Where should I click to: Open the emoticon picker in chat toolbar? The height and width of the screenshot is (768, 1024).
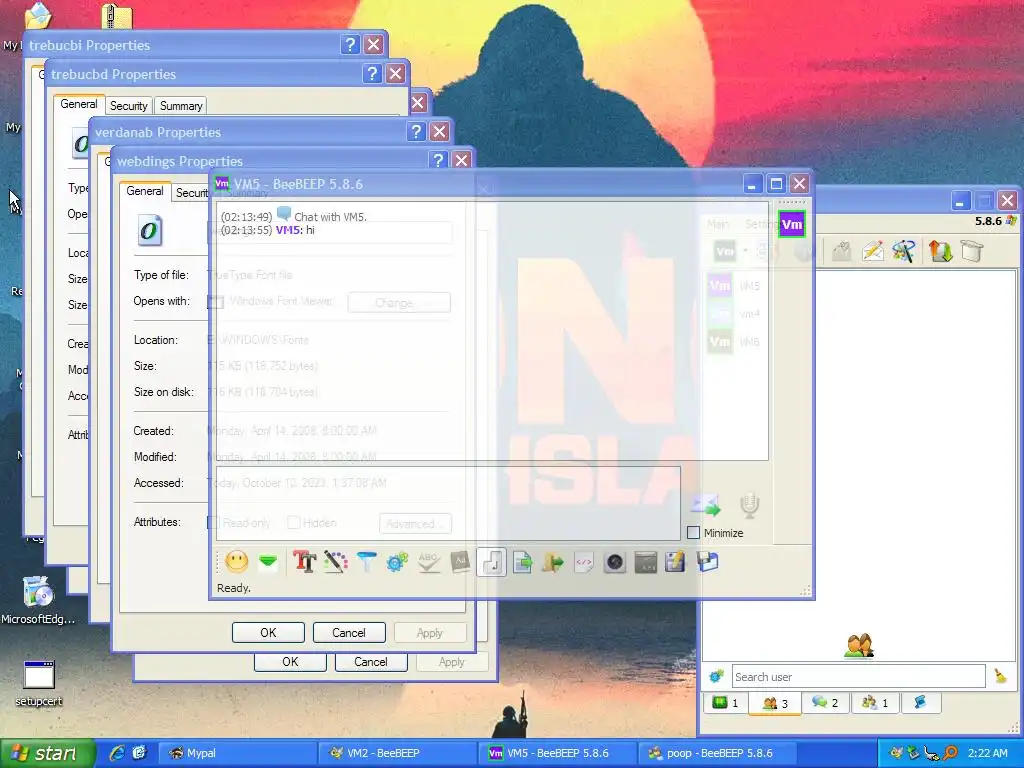[236, 562]
